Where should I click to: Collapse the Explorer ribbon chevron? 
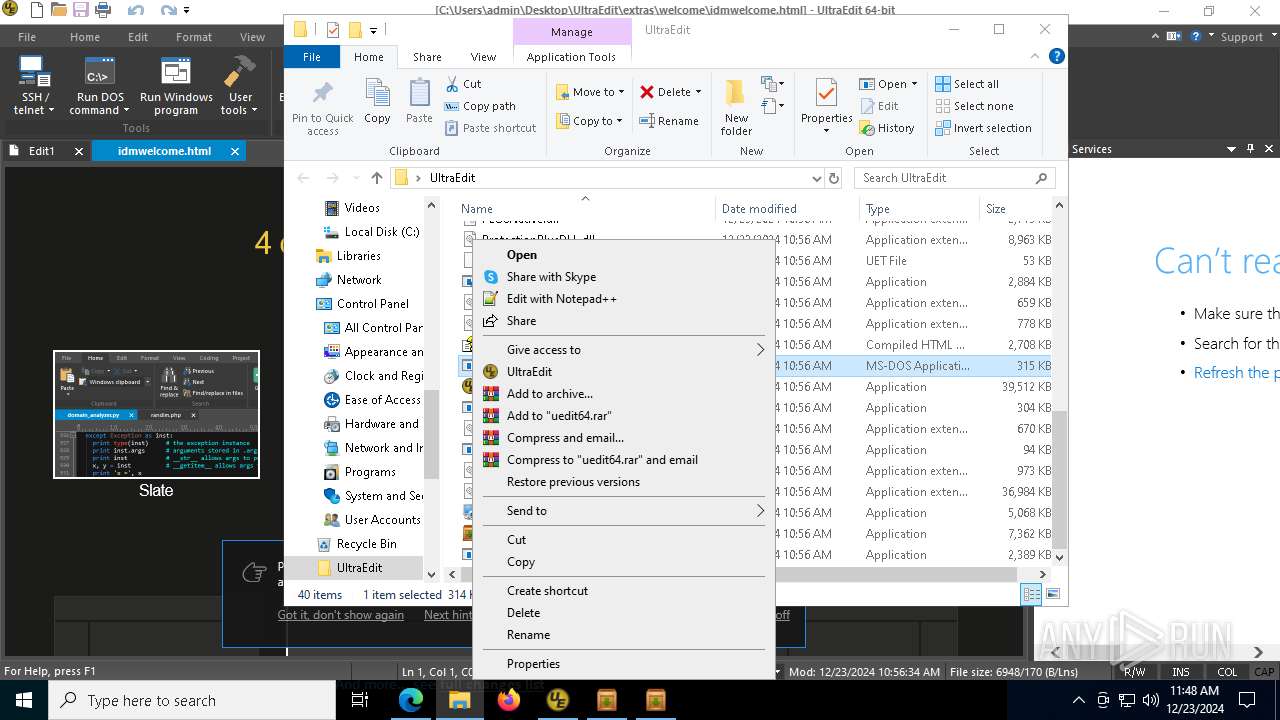tap(1037, 57)
